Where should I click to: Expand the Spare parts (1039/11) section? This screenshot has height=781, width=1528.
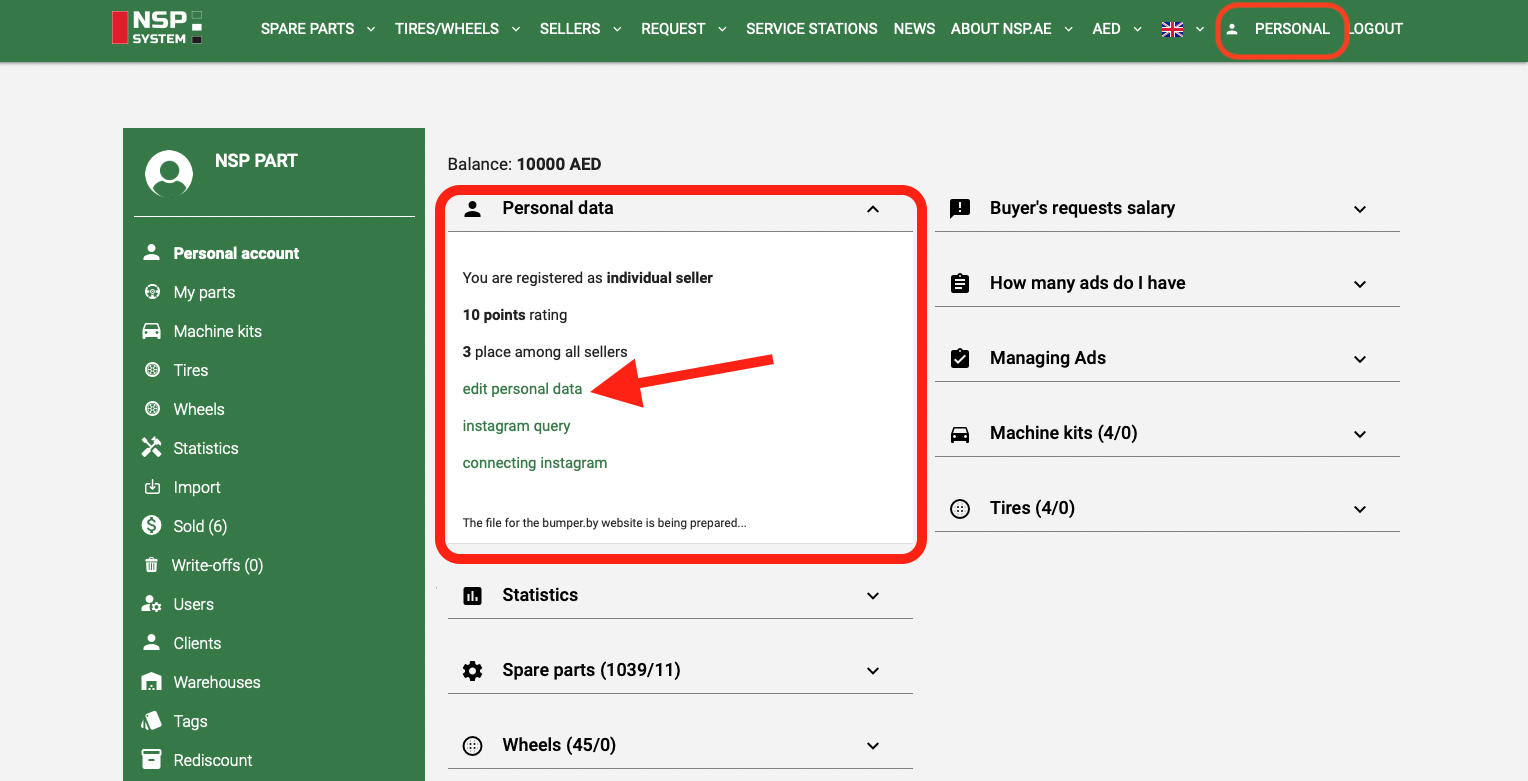[872, 671]
